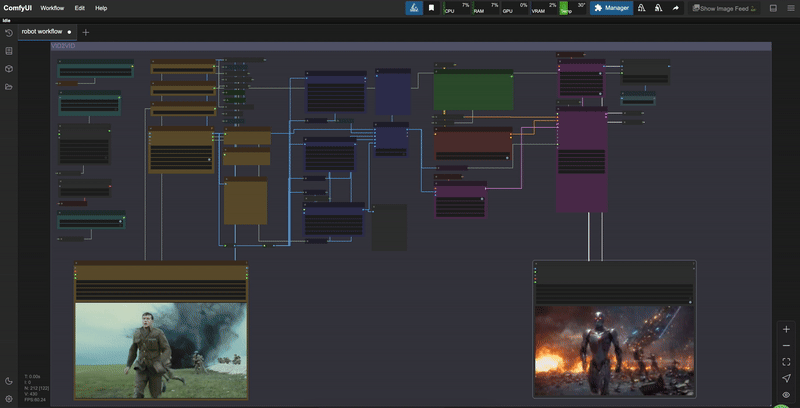Zoom out on canvas with minus button
The image size is (800, 408).
[x=786, y=346]
